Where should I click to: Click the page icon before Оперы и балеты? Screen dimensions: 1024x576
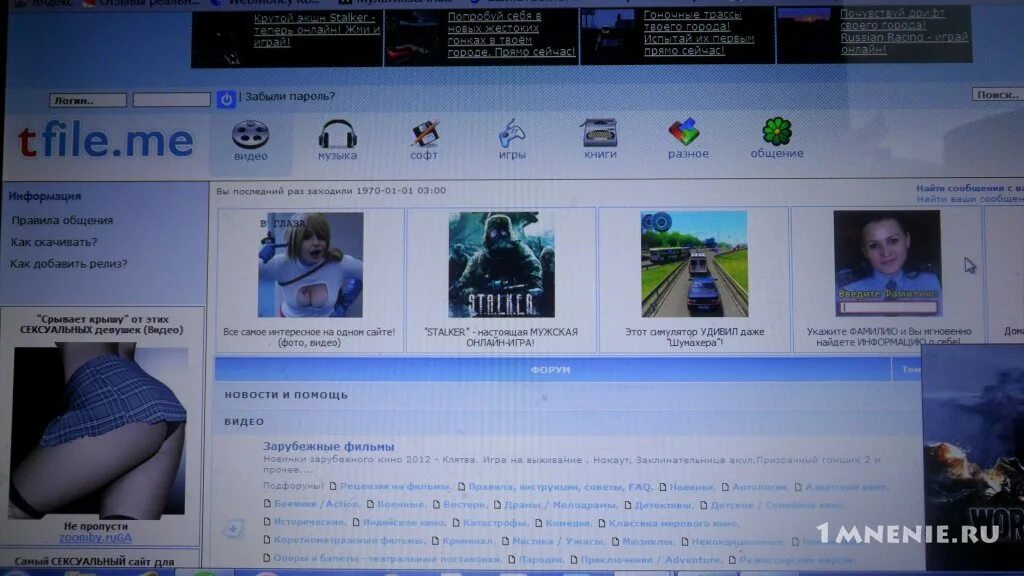point(267,558)
